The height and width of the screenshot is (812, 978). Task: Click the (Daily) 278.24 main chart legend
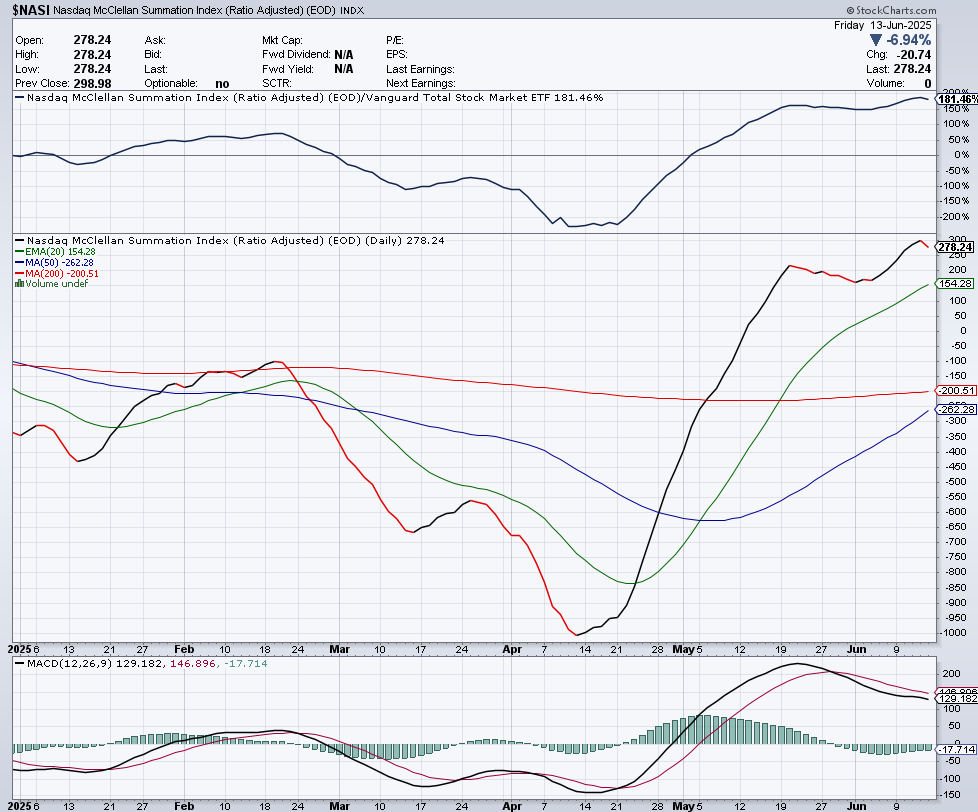click(230, 240)
